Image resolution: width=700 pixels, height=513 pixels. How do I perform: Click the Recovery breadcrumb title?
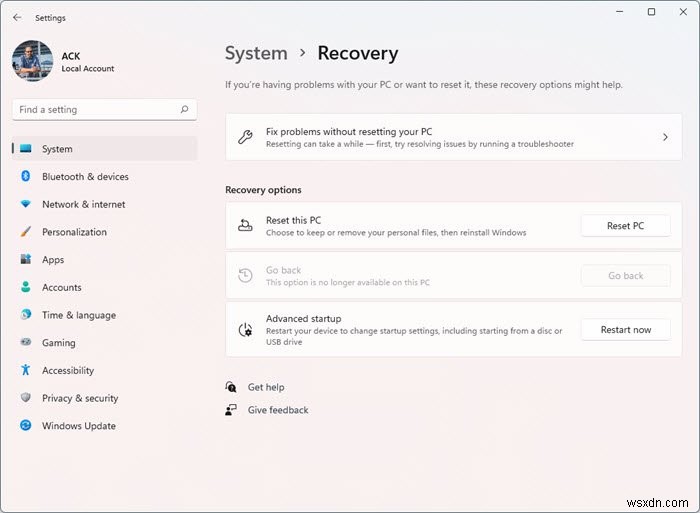tap(358, 53)
